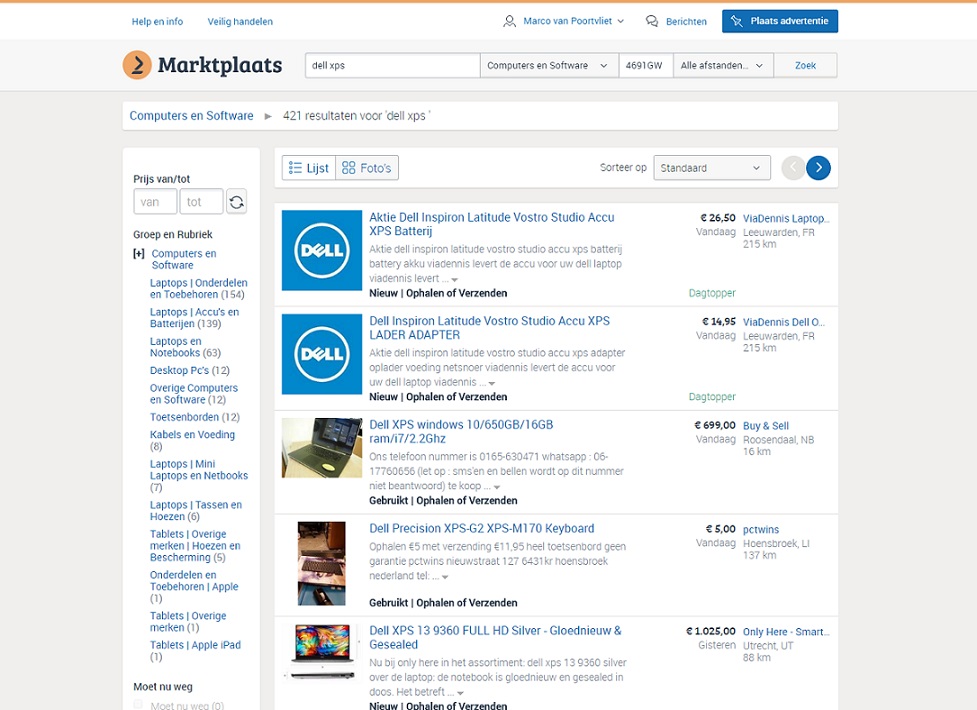This screenshot has width=977, height=710.
Task: Go to previous results page arrow
Action: tap(793, 168)
